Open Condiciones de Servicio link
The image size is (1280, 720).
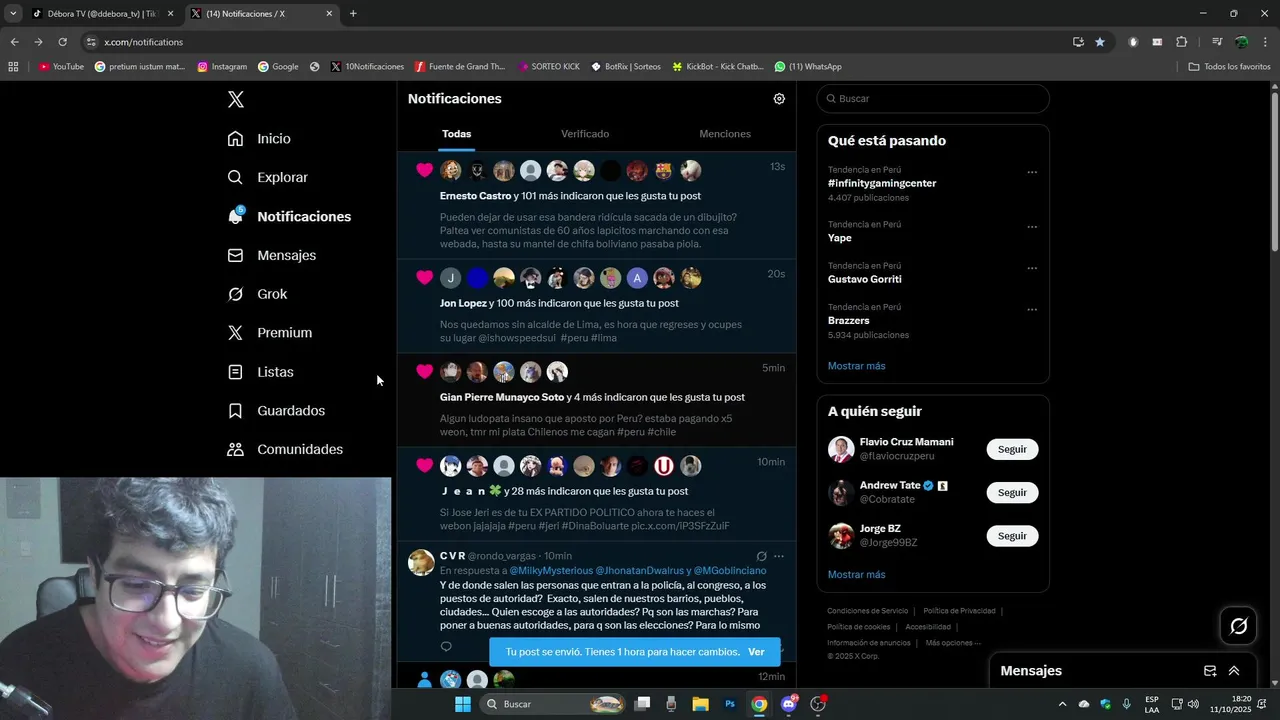867,611
